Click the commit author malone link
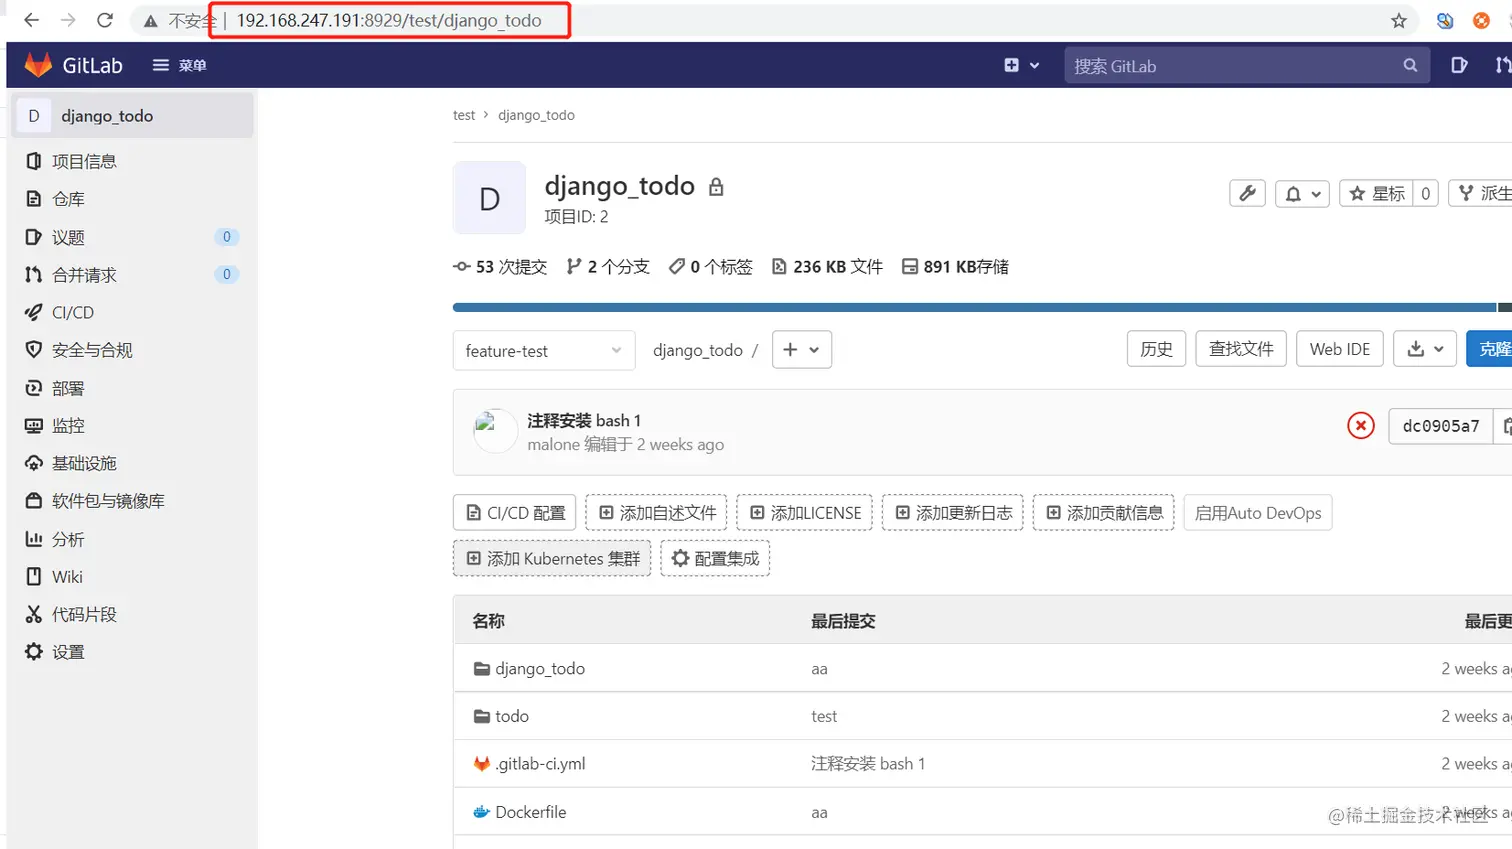 tap(553, 444)
